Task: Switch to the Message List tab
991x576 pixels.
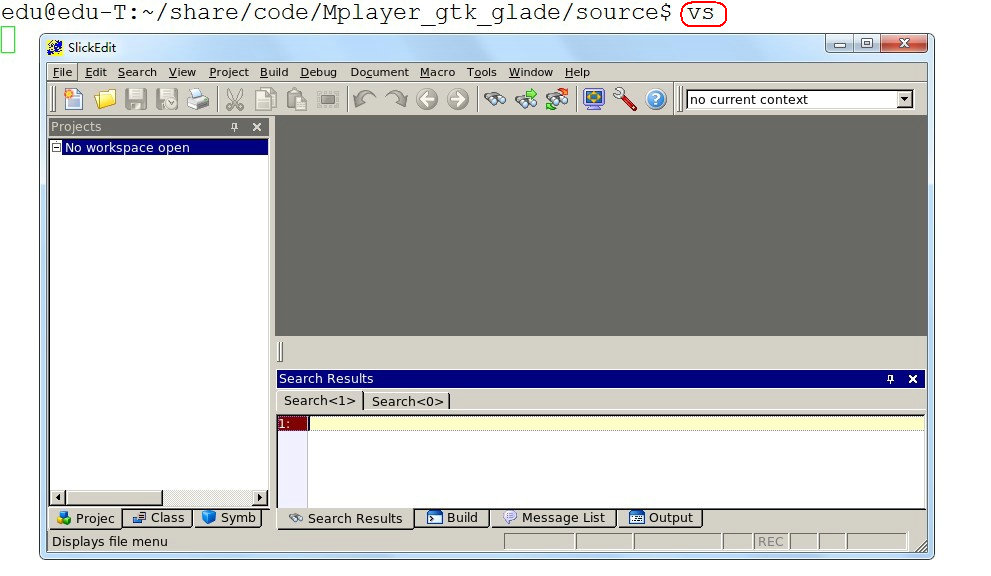Action: click(x=554, y=518)
